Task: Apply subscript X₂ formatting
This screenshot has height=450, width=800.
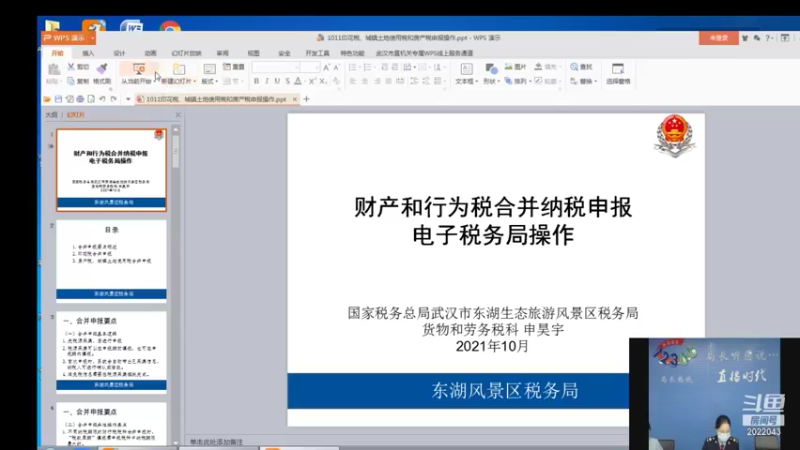Action: tap(323, 81)
